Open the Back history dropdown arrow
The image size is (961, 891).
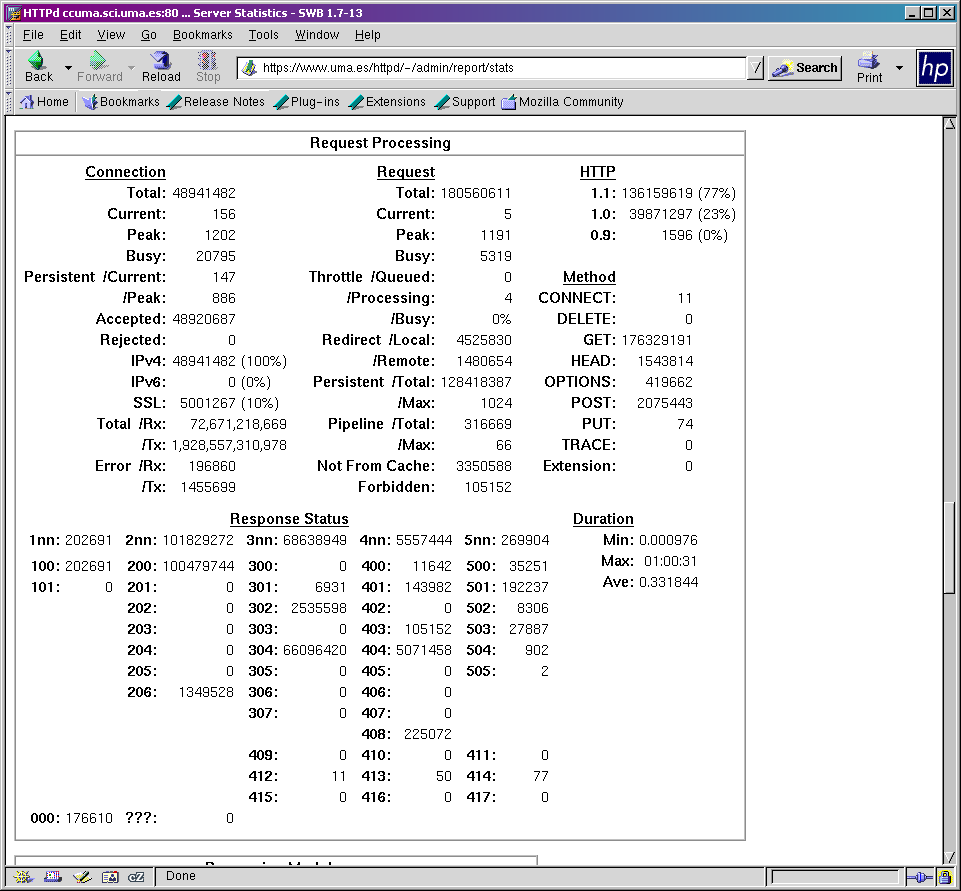coord(68,67)
